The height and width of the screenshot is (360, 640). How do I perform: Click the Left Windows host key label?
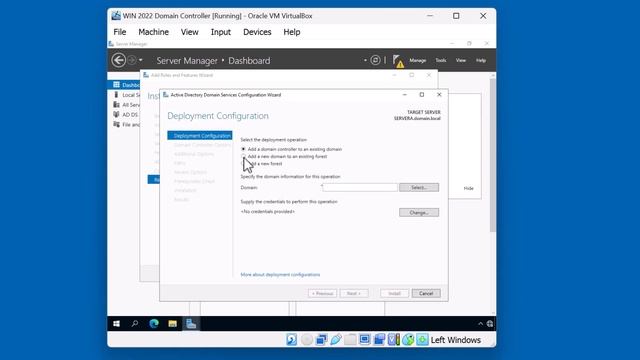[x=456, y=340]
